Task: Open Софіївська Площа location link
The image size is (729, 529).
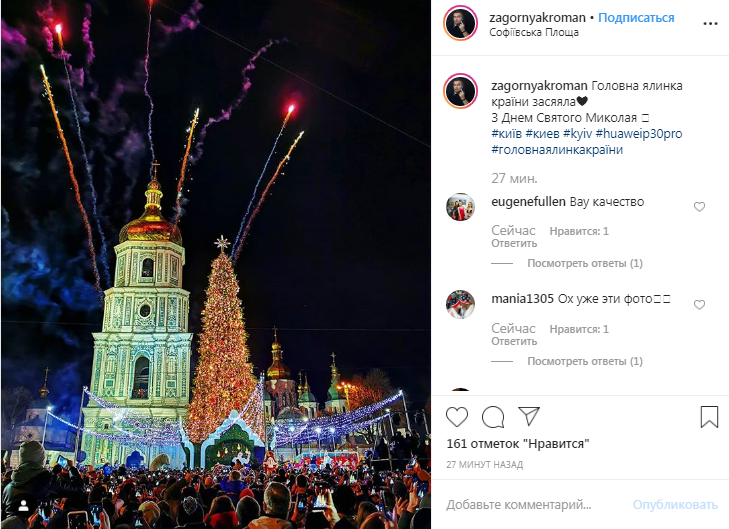Action: pyautogui.click(x=534, y=33)
